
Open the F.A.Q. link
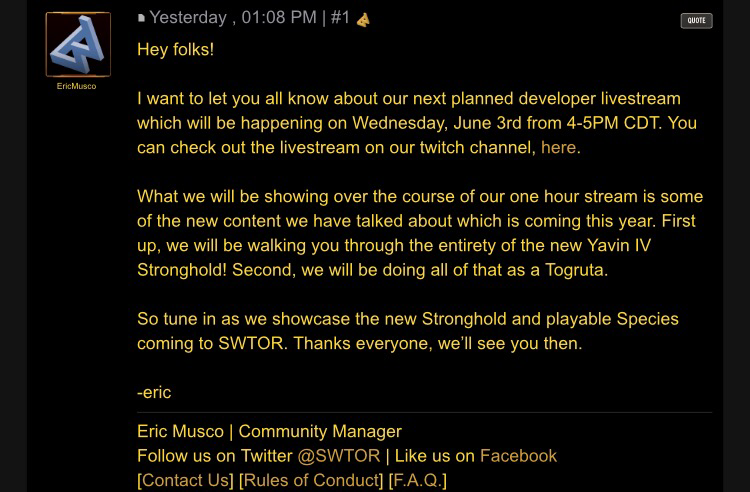coord(417,481)
